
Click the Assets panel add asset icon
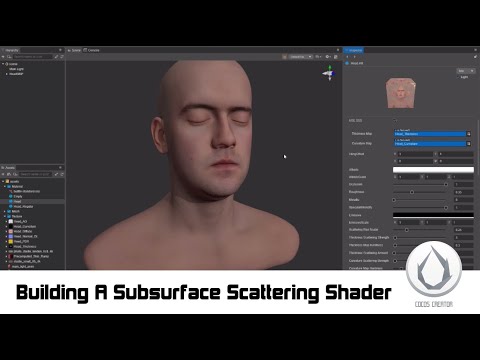coord(3,174)
